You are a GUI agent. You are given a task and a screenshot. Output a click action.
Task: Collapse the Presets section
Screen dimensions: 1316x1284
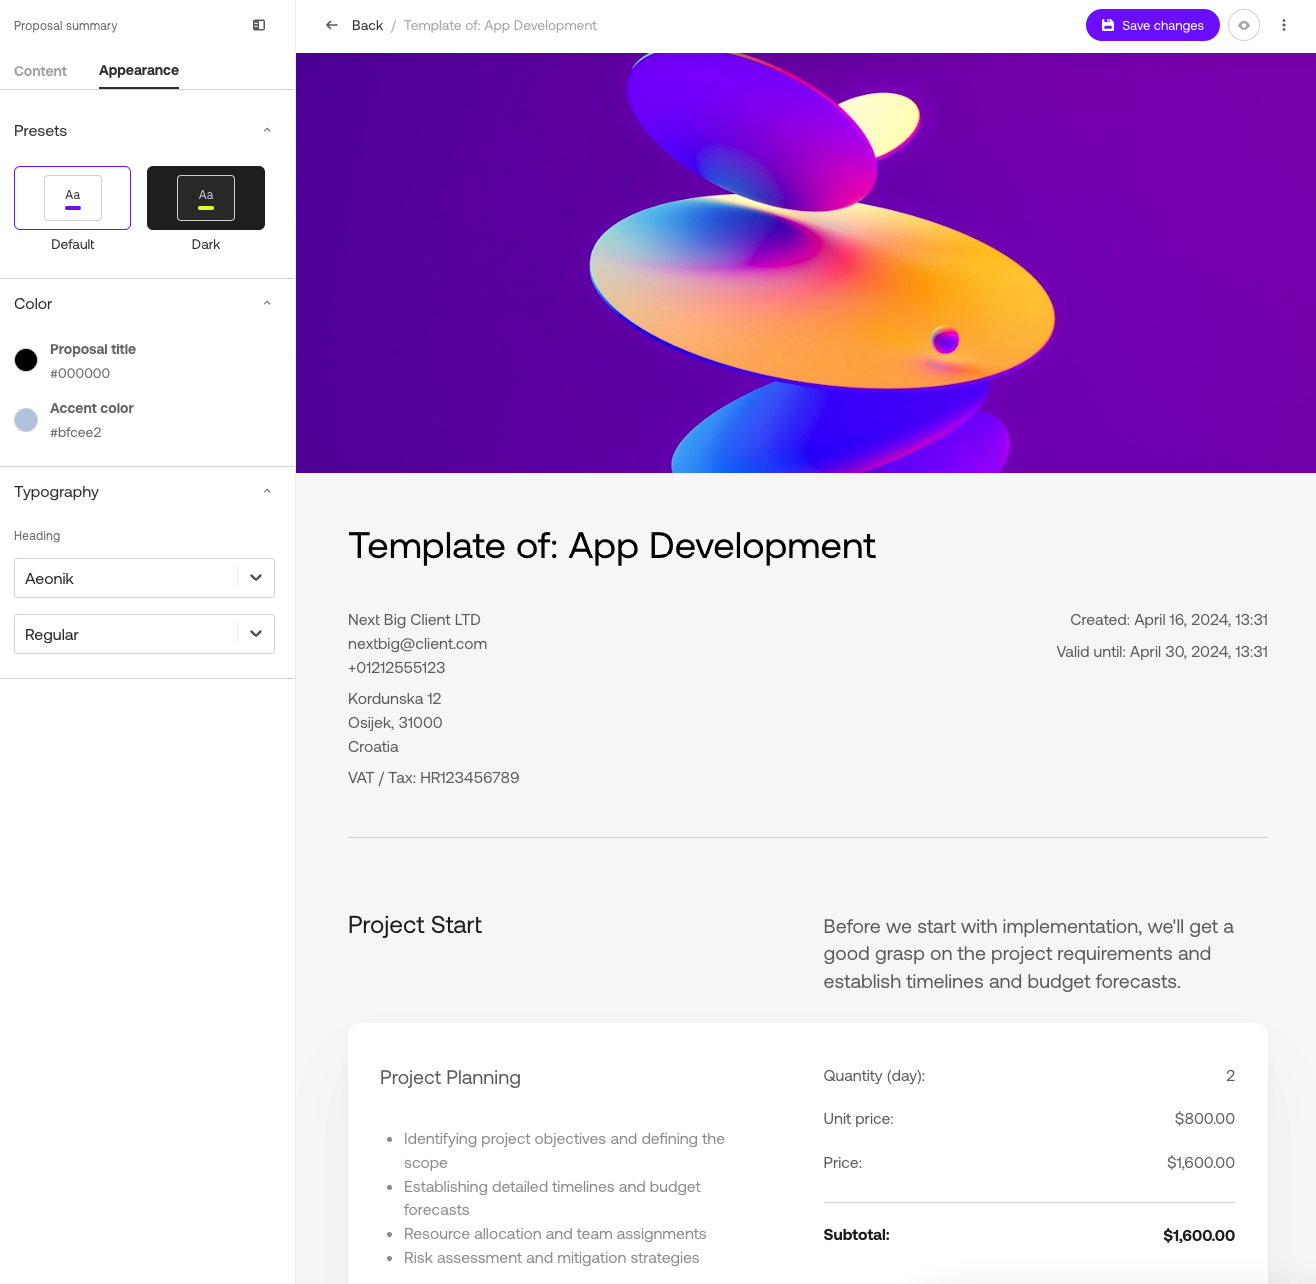[267, 131]
